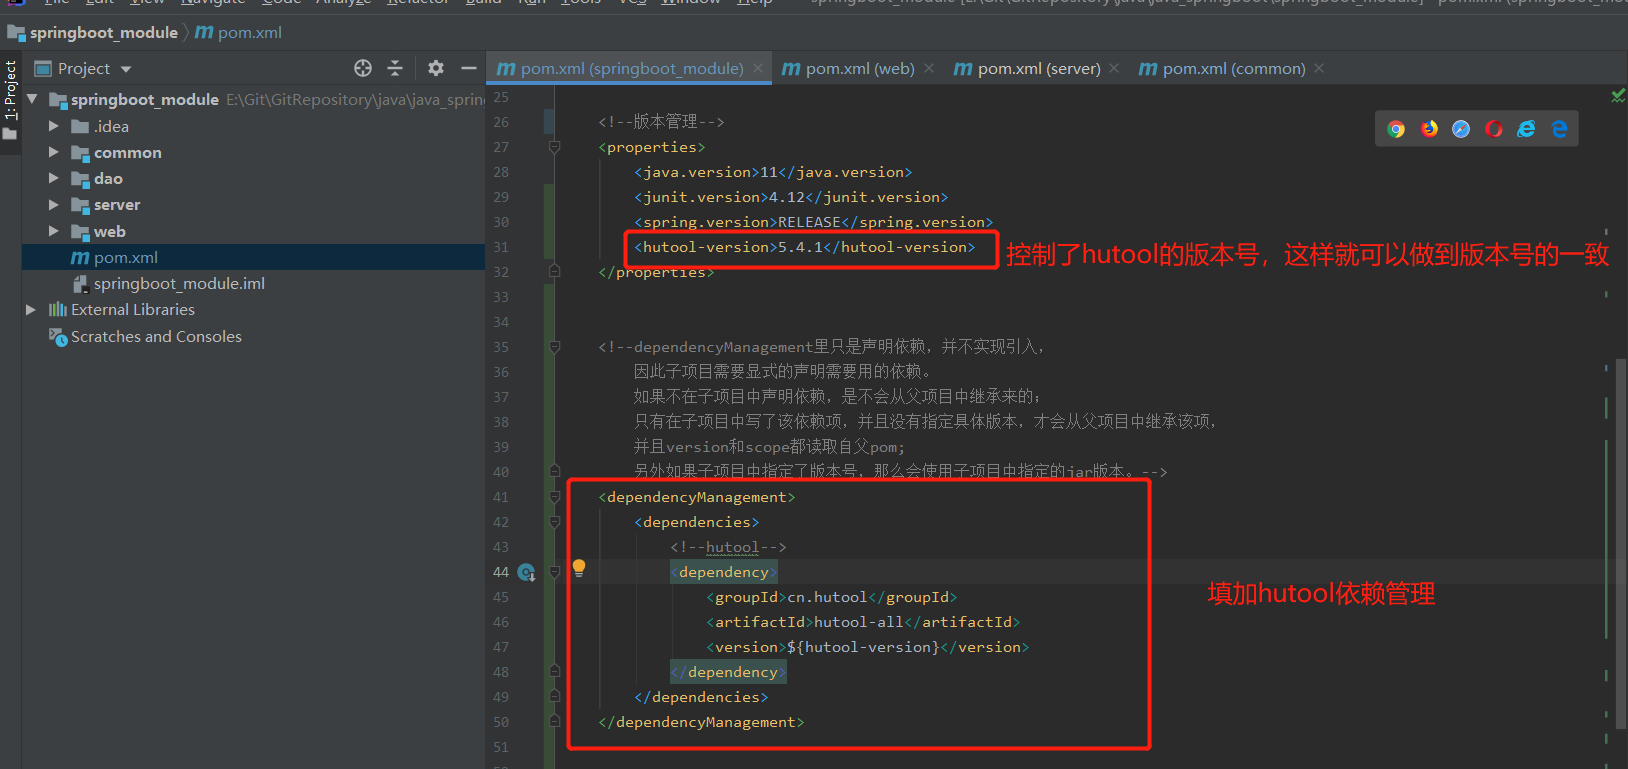Select External Libraries in the project tree

tap(133, 310)
